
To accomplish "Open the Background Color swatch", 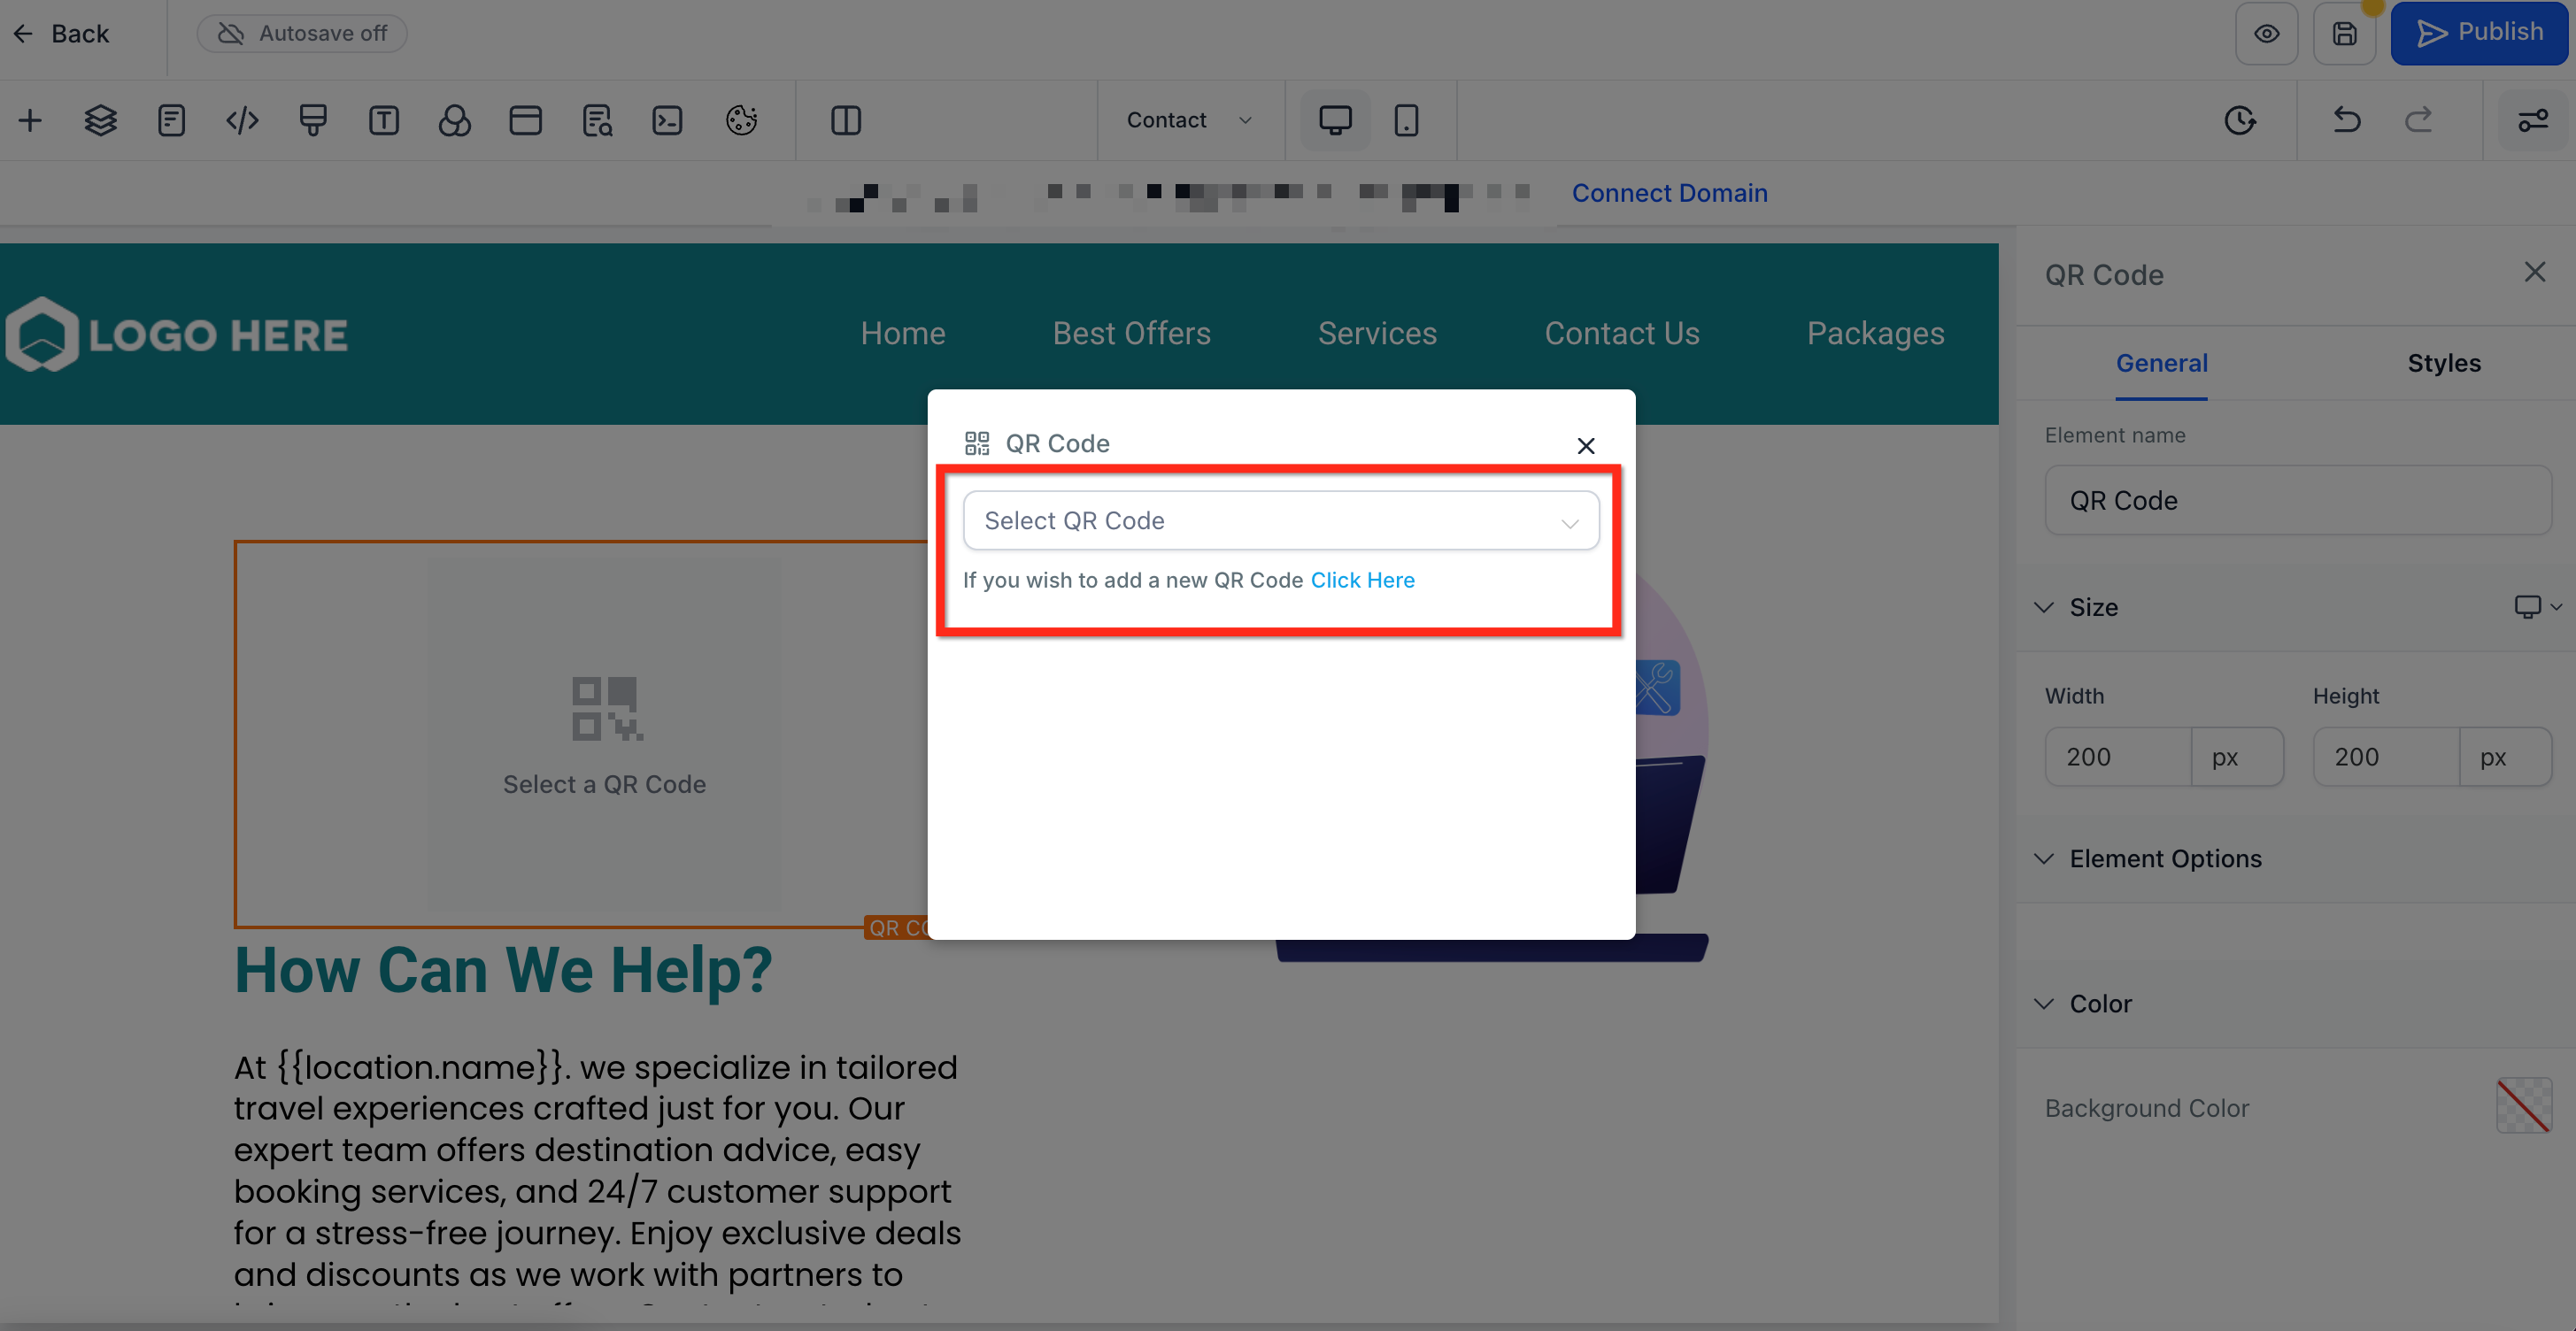I will point(2523,1106).
